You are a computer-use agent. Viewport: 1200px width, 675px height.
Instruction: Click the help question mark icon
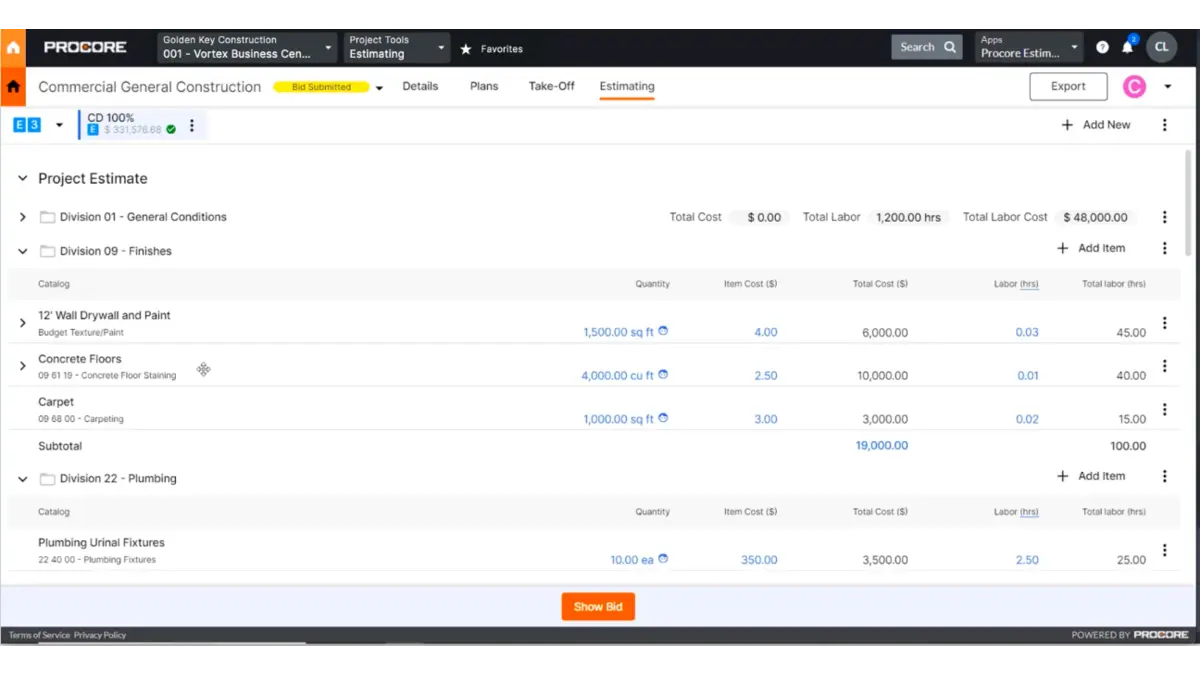1102,47
